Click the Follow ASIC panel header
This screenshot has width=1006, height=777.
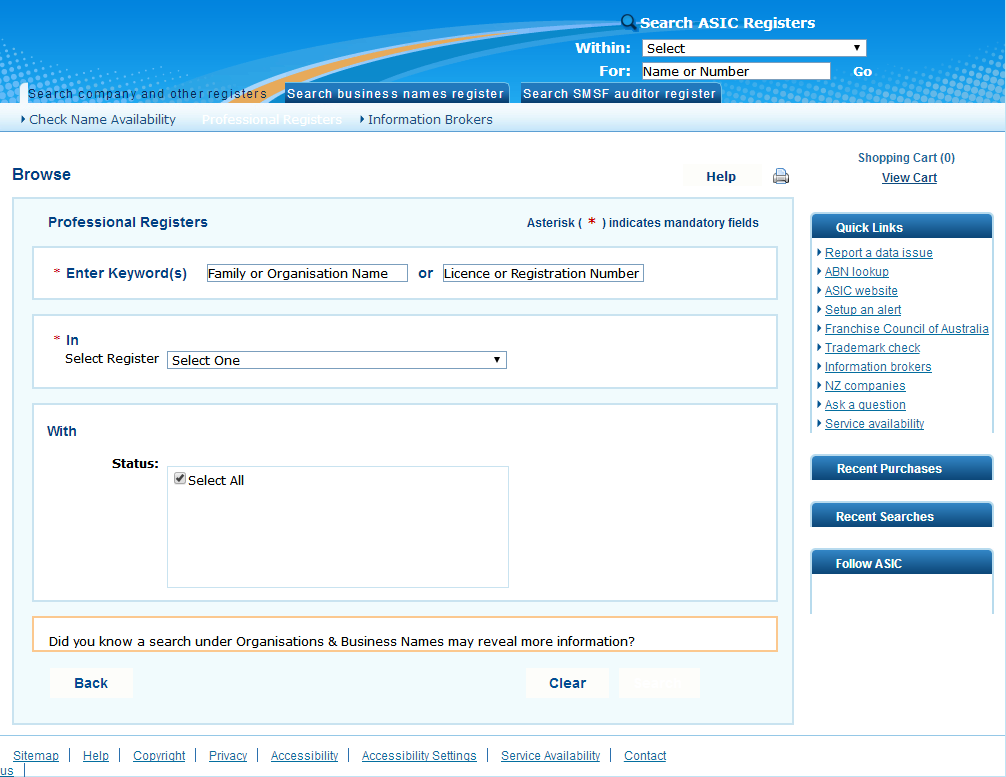(902, 563)
